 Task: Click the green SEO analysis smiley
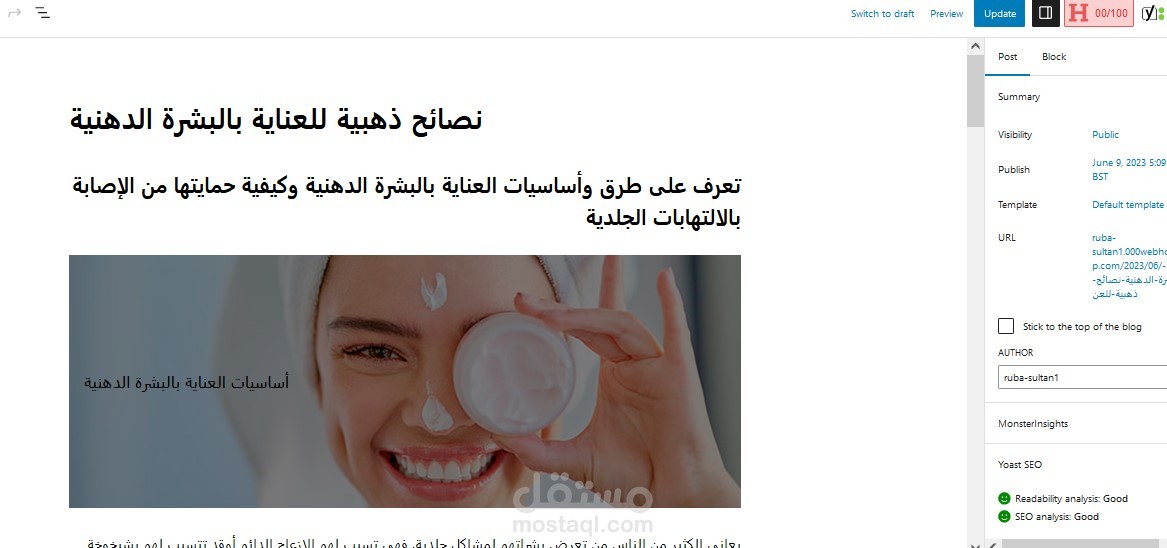click(x=1004, y=516)
